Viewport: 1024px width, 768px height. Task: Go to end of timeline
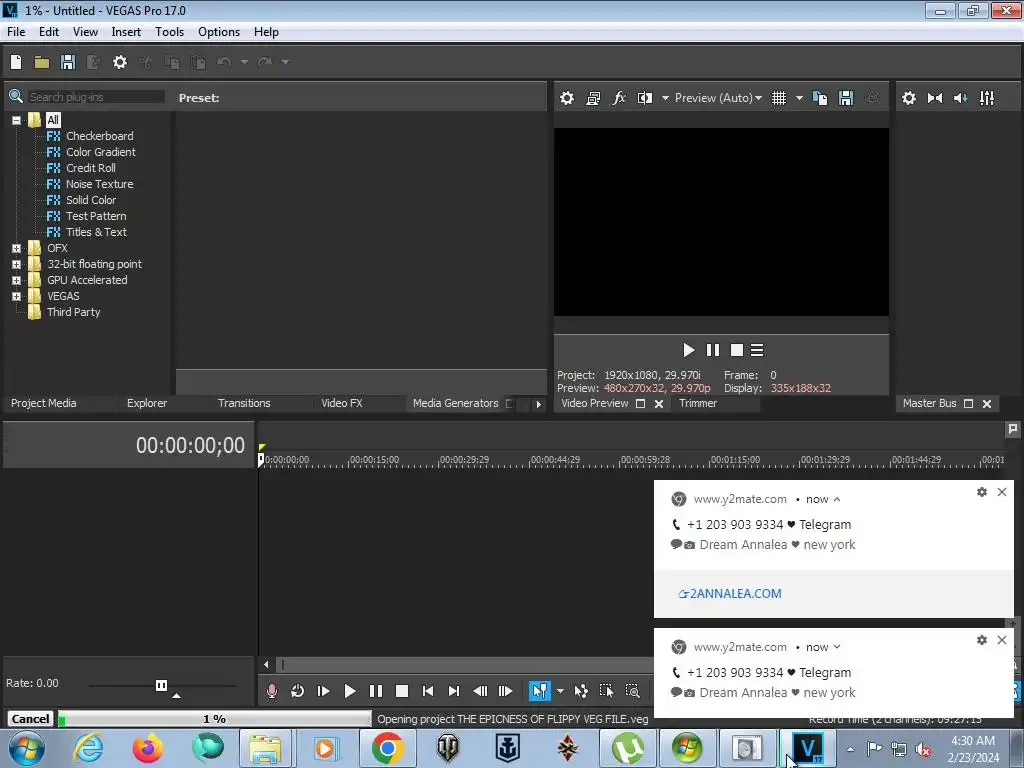454,691
